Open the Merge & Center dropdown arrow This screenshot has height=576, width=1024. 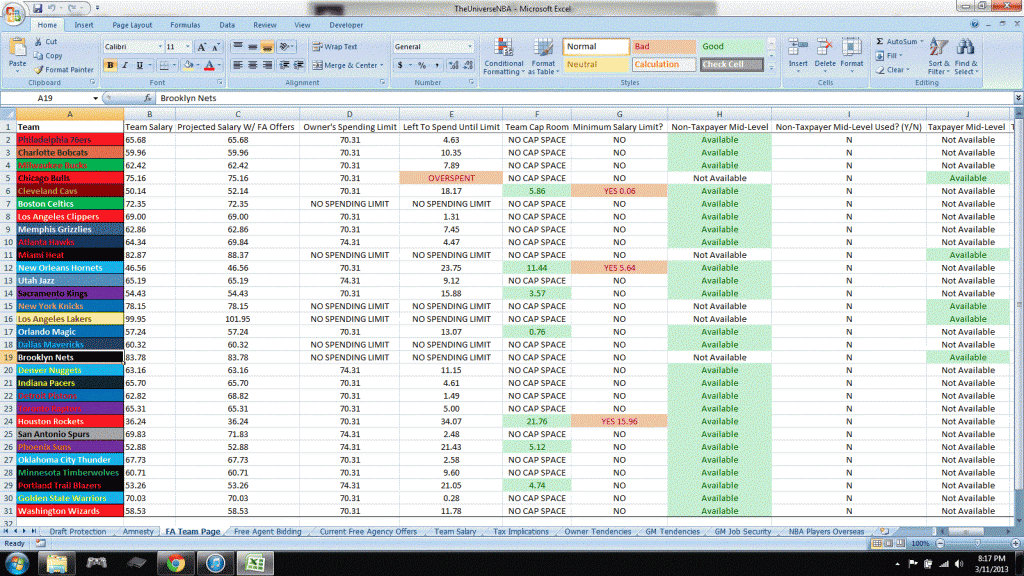pyautogui.click(x=382, y=65)
